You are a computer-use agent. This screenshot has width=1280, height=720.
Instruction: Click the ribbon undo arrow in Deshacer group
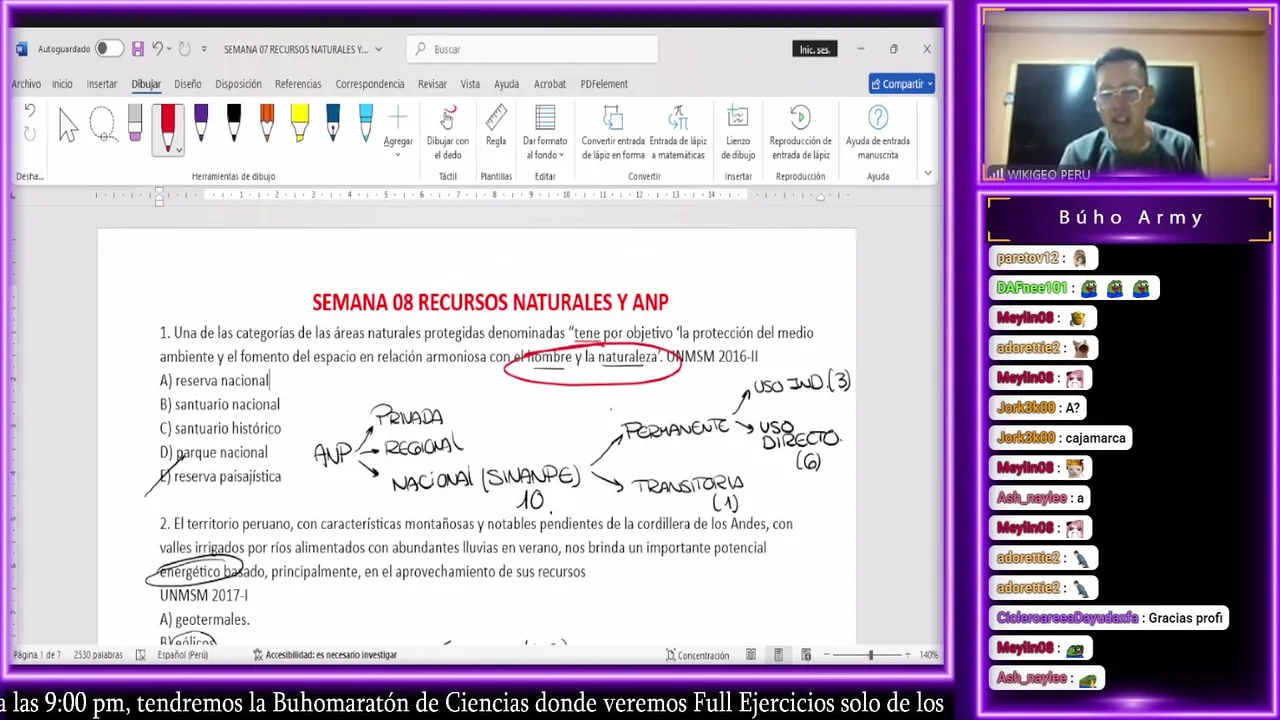point(30,111)
